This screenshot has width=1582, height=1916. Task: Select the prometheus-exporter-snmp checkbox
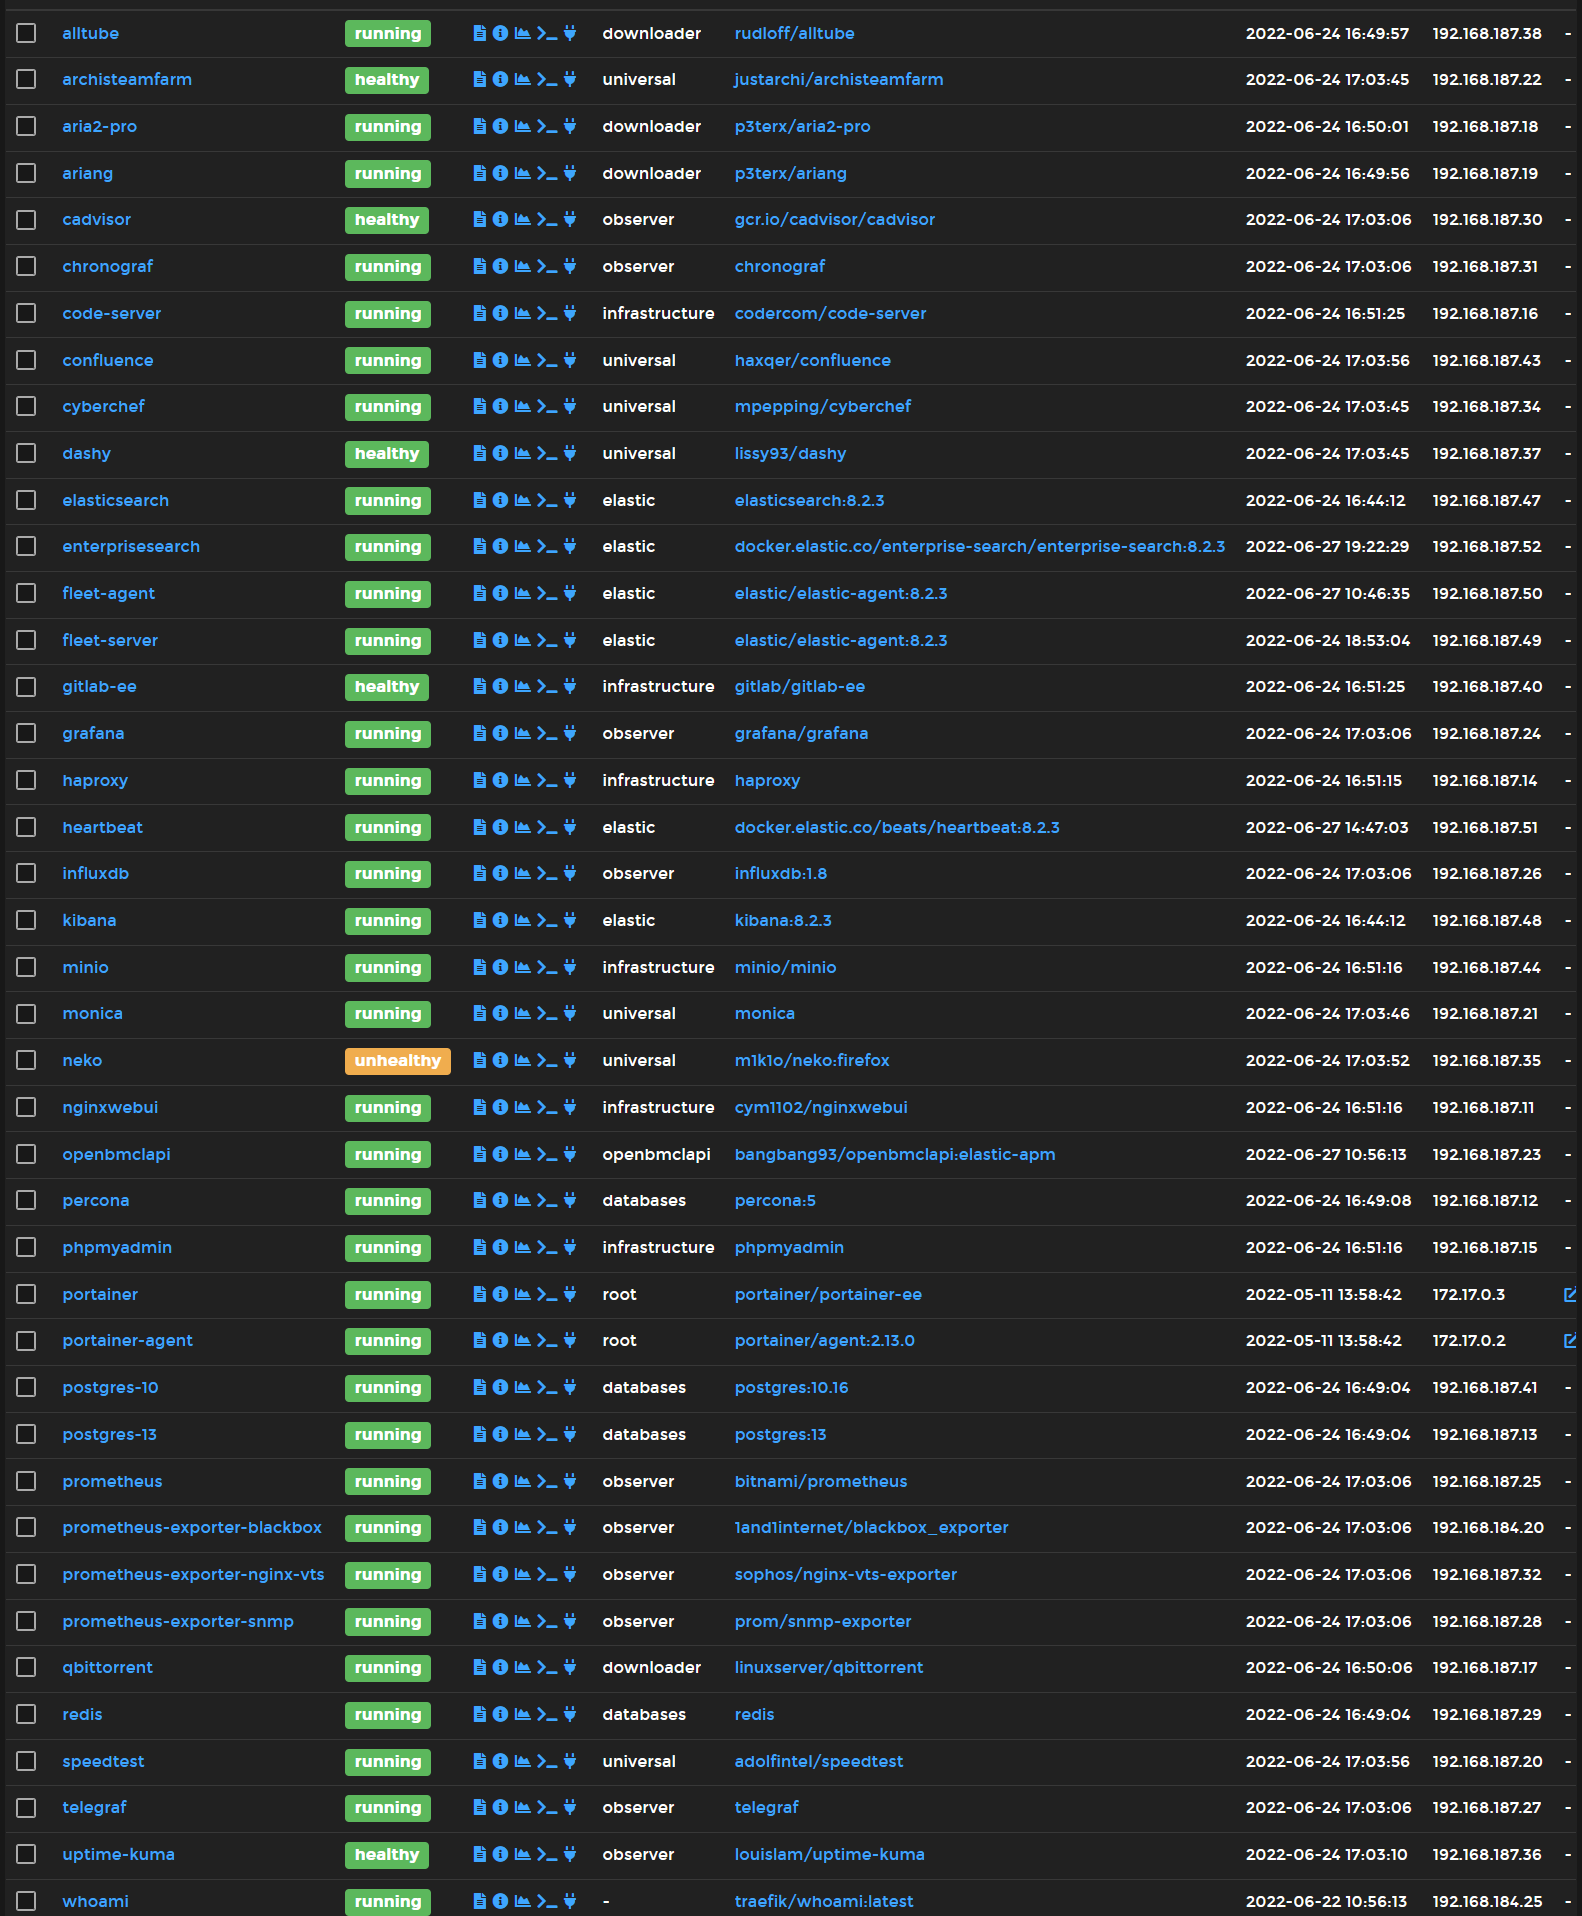click(x=26, y=1621)
